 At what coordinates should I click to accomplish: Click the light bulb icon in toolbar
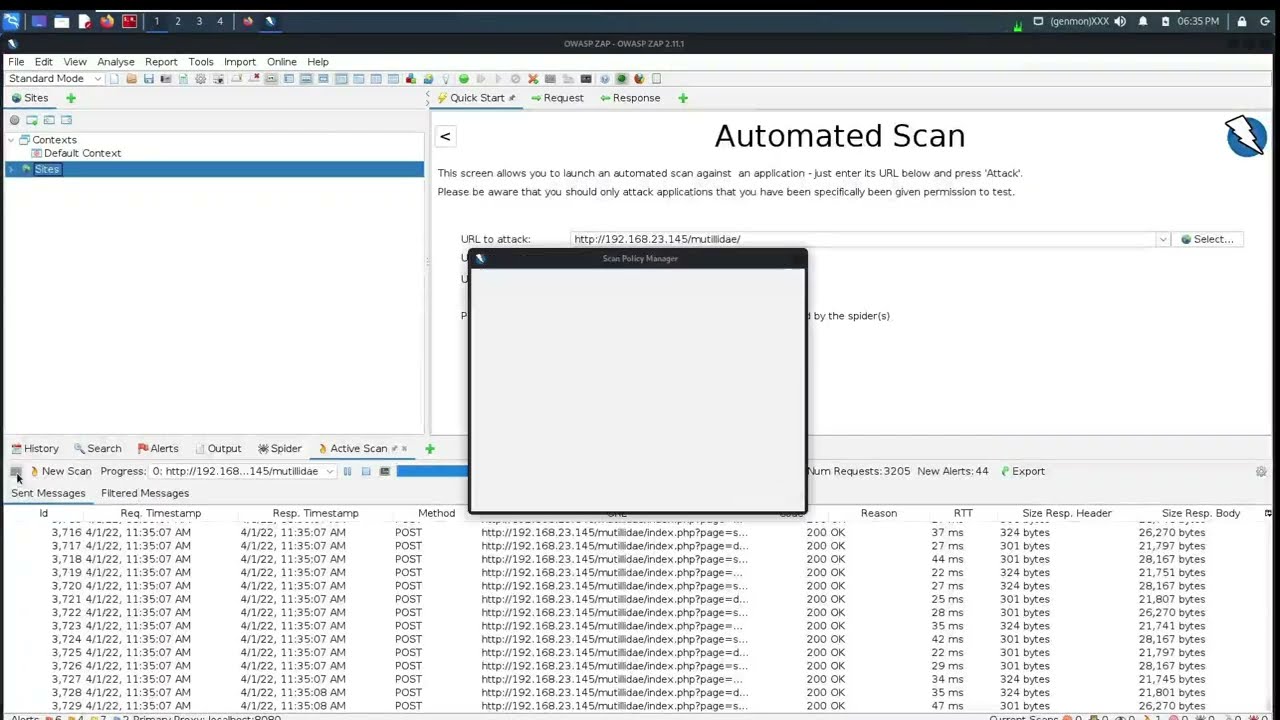(446, 79)
